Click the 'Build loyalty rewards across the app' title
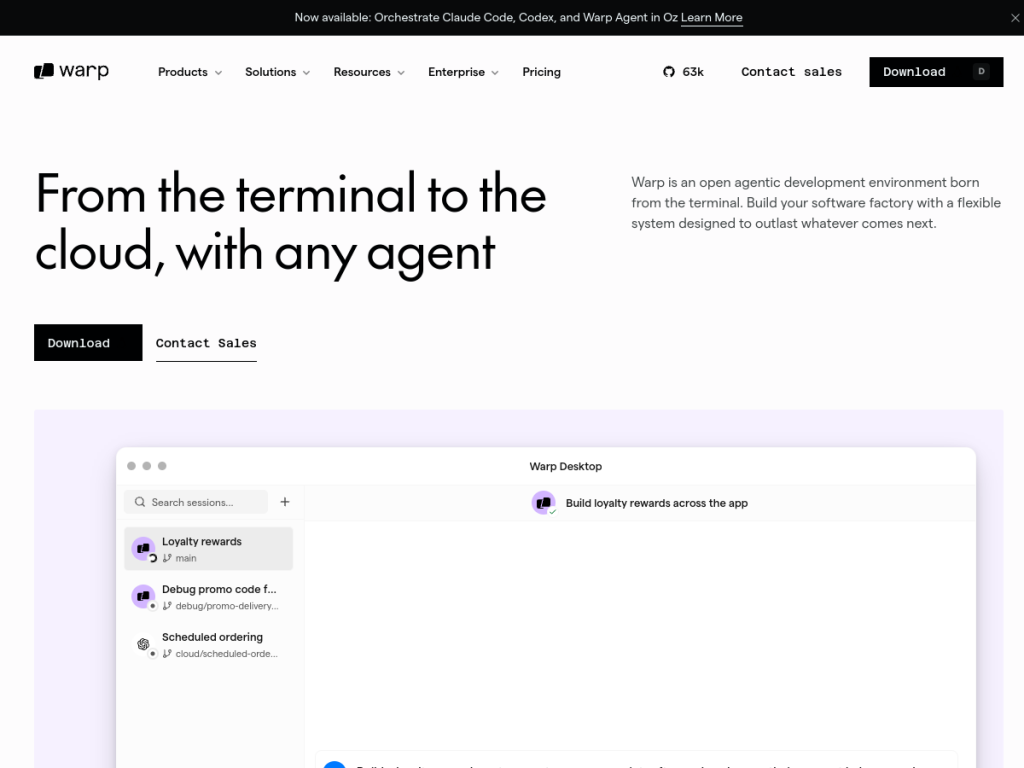The height and width of the screenshot is (768, 1024). point(656,503)
